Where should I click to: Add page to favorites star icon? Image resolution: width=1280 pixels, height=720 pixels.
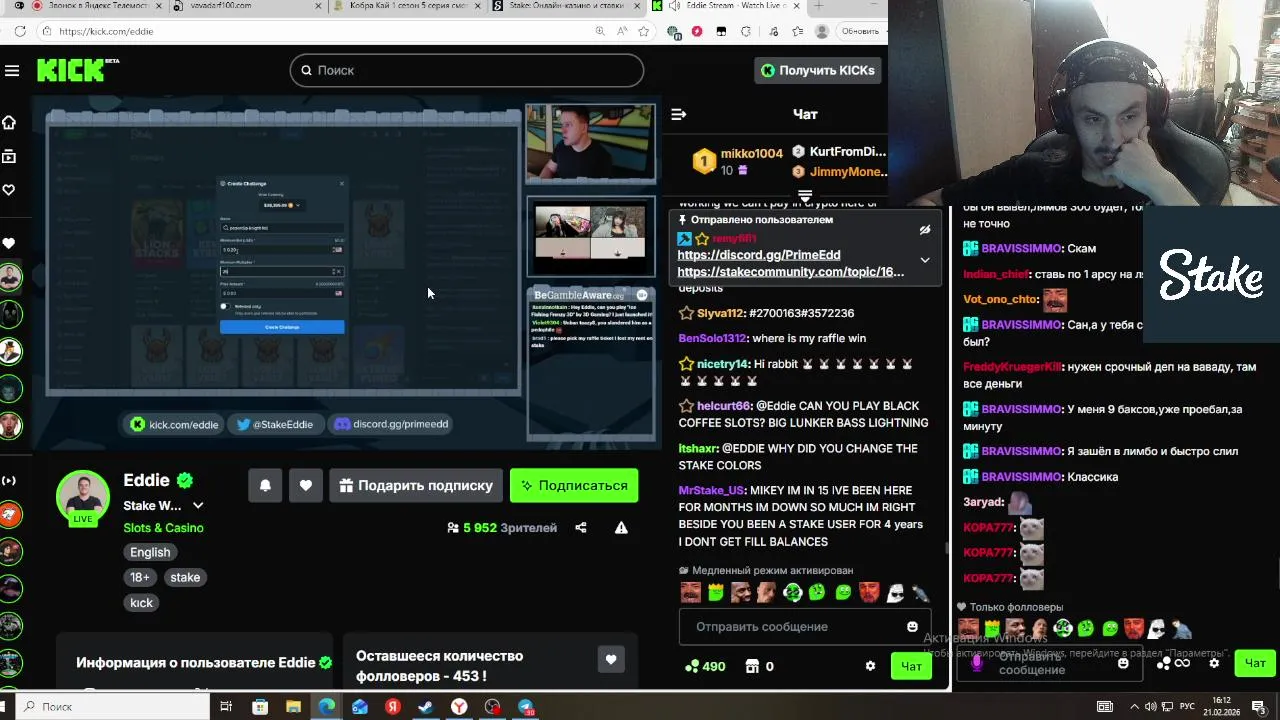[x=645, y=31]
